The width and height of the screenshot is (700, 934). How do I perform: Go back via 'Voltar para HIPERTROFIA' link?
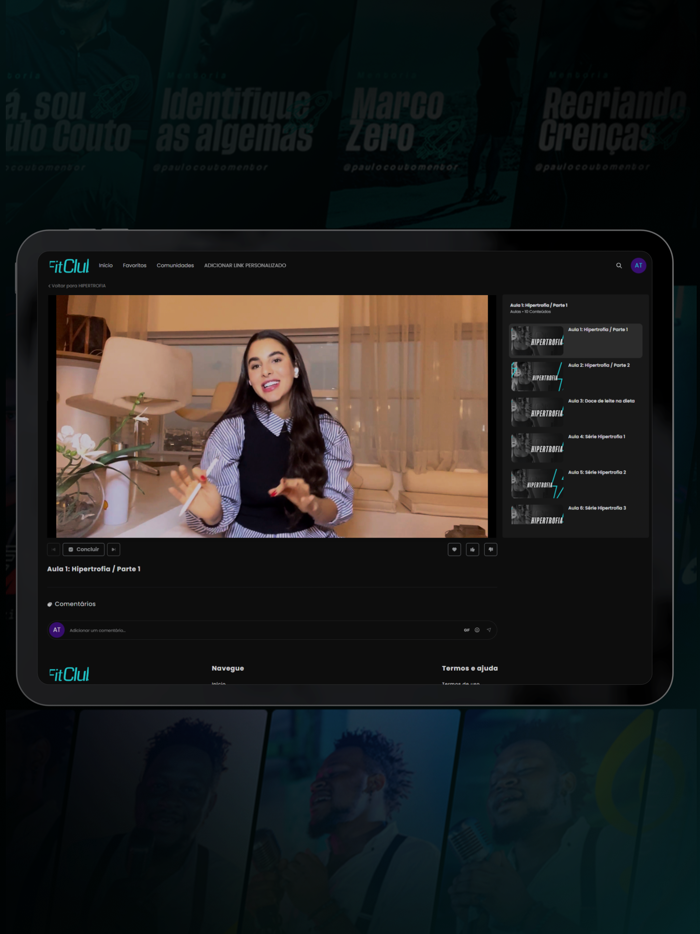(x=77, y=286)
